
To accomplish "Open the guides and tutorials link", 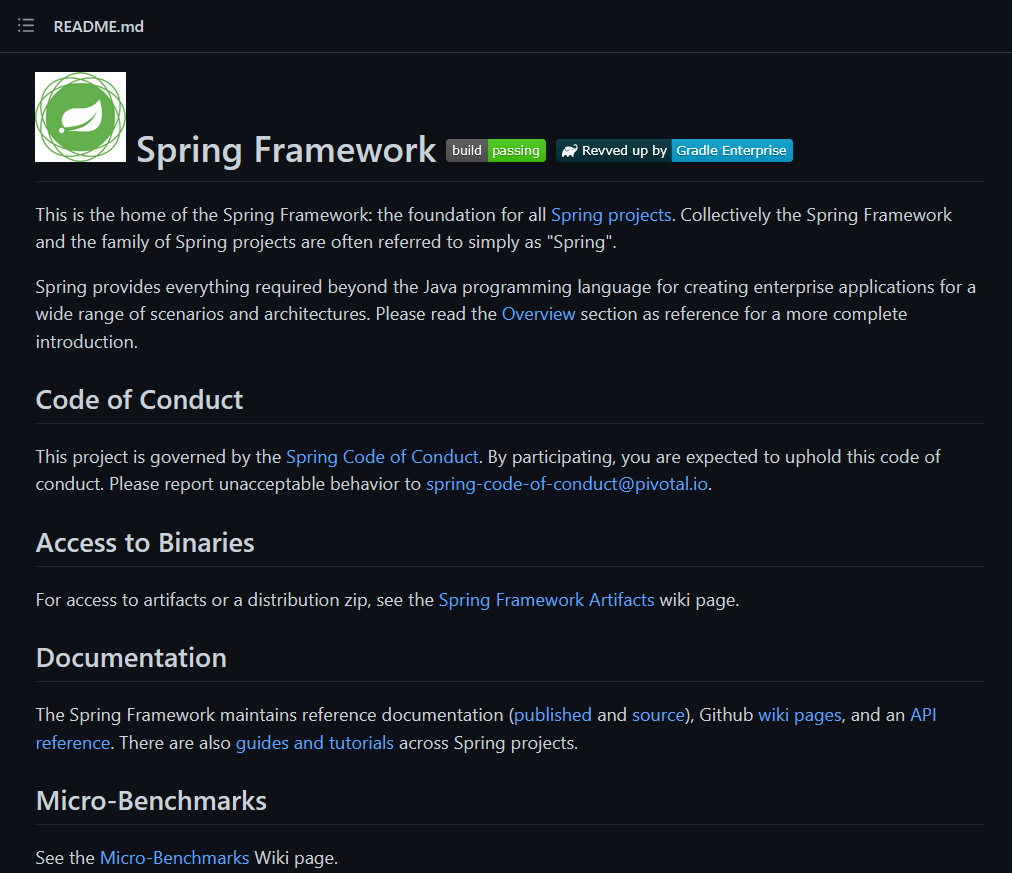I will 314,743.
